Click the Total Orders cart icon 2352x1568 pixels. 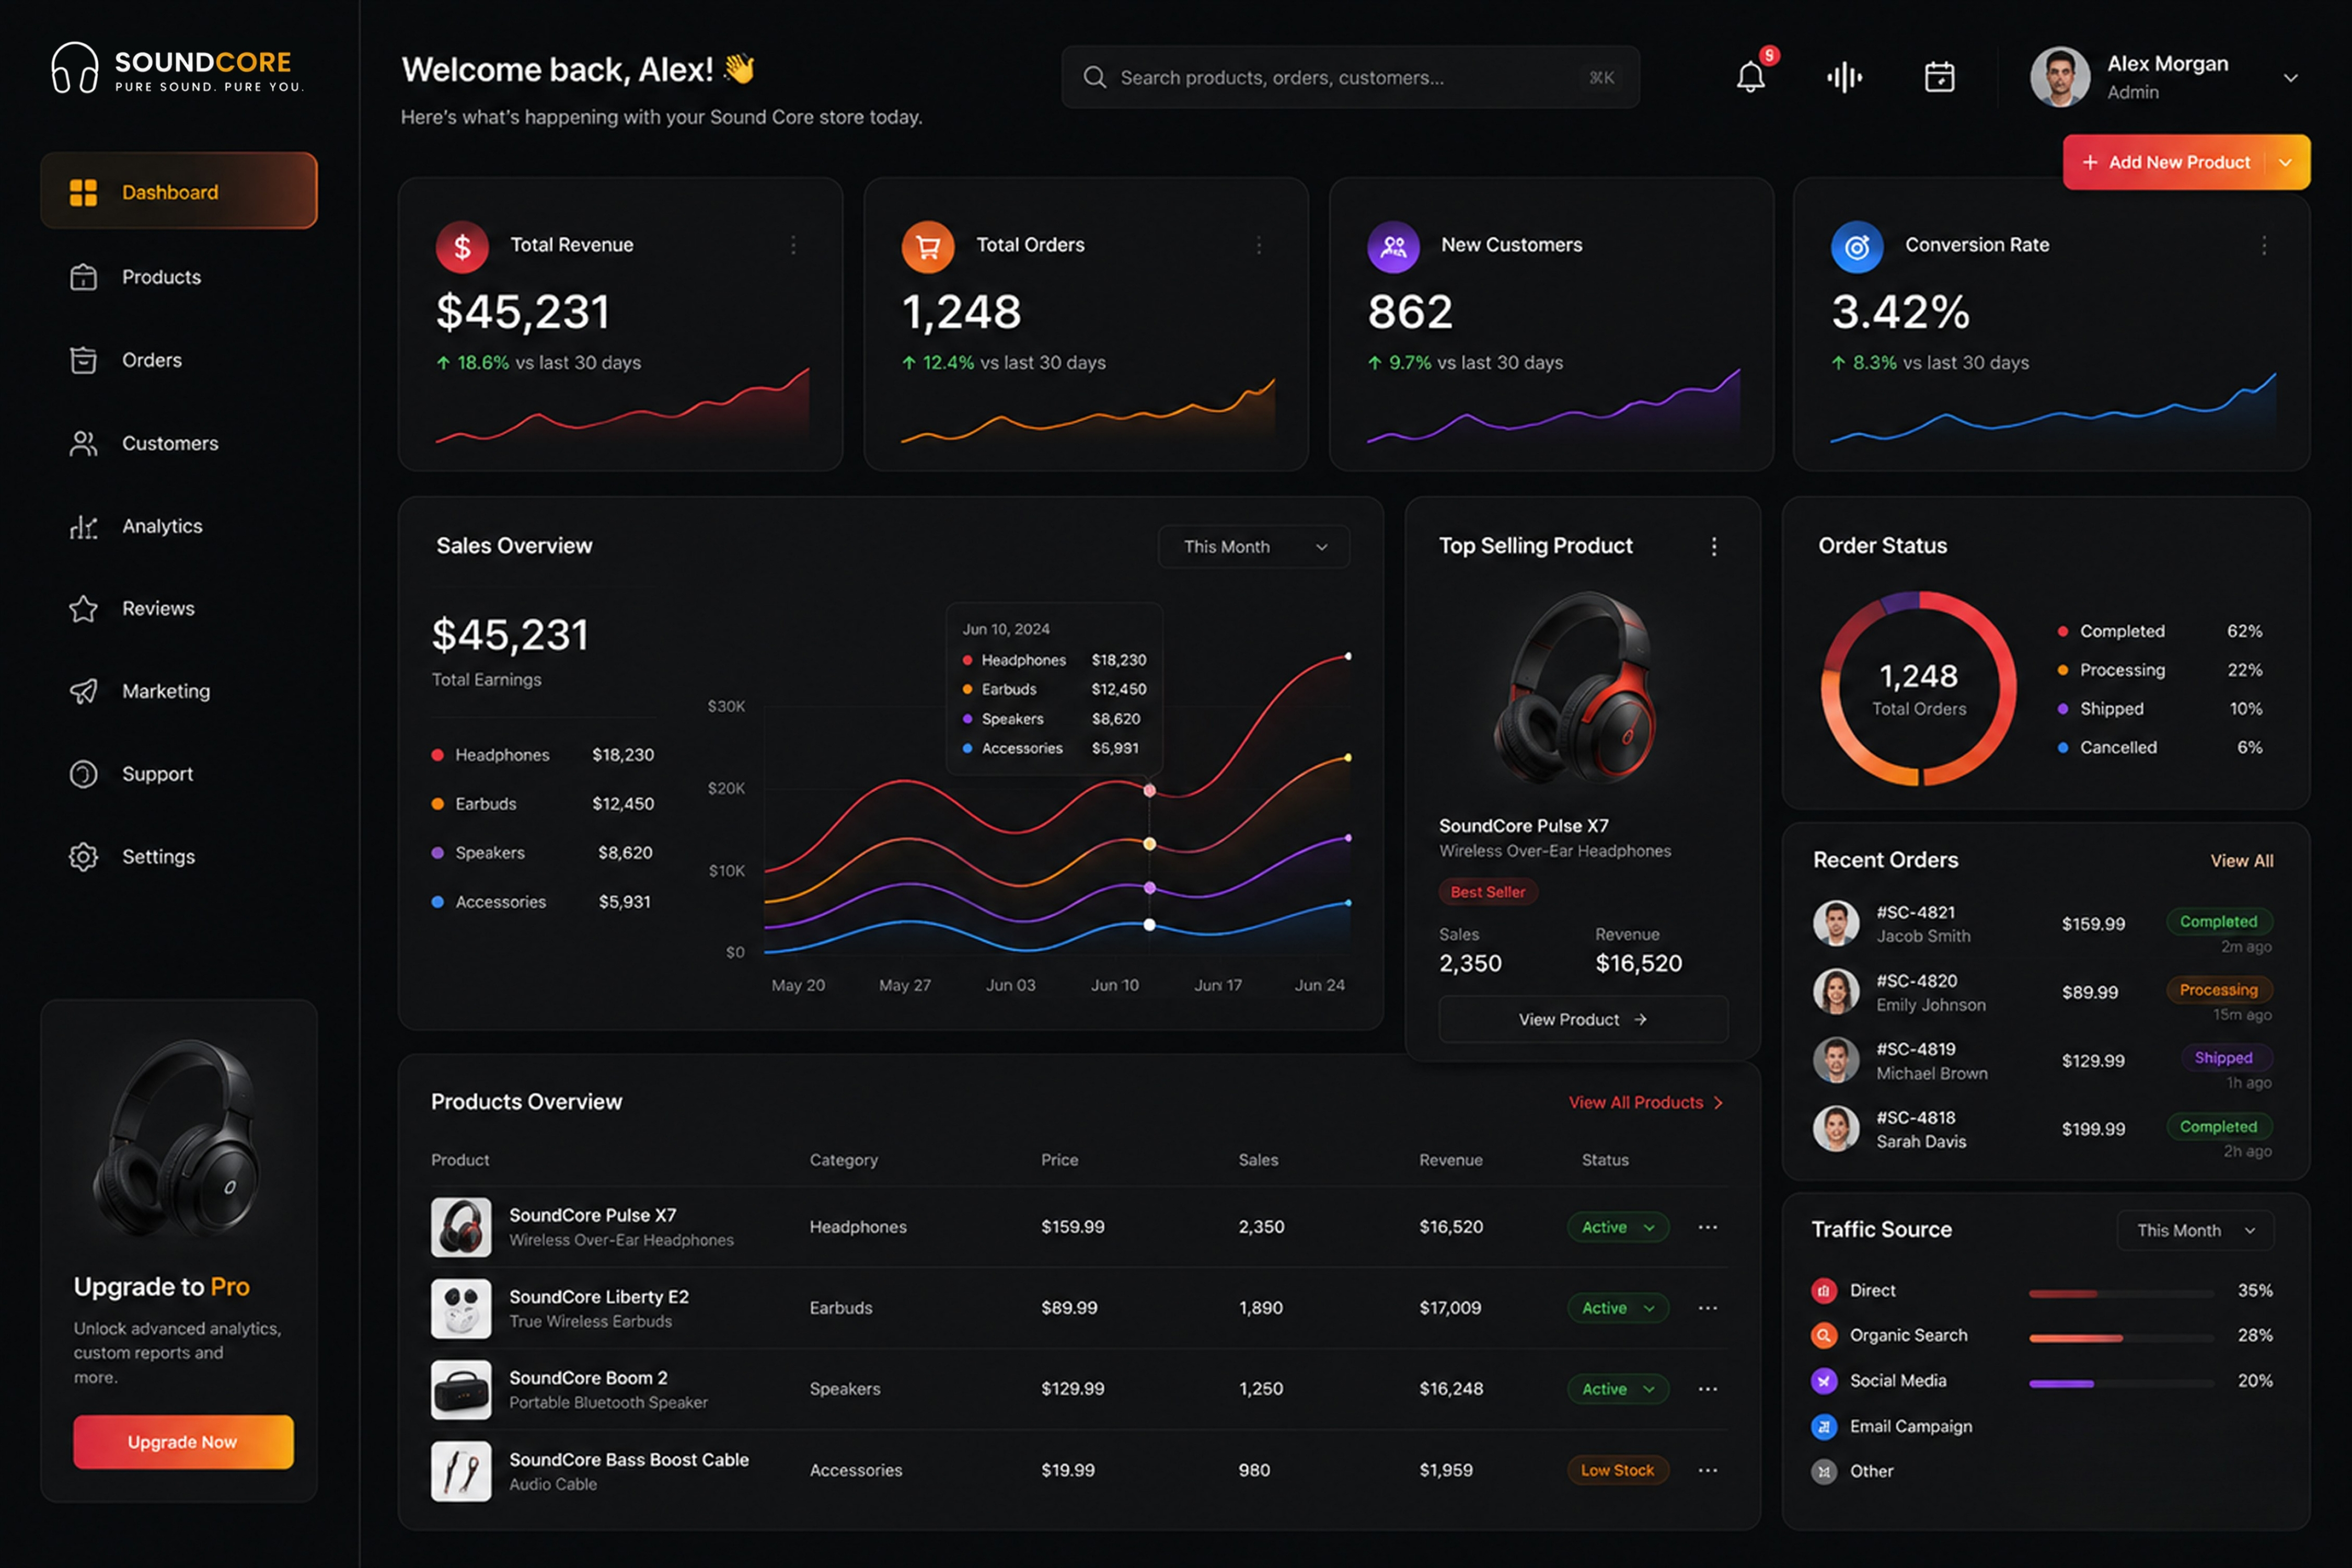pos(928,246)
